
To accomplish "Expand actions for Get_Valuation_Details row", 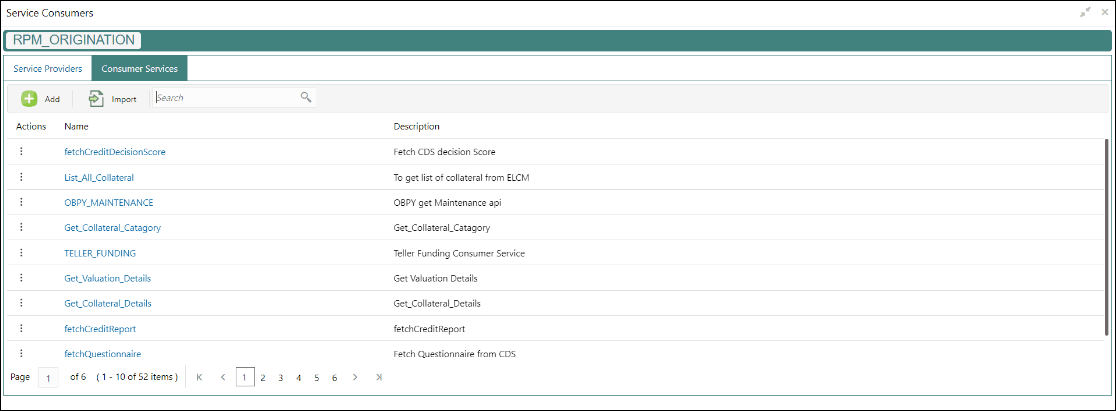I will tap(21, 277).
